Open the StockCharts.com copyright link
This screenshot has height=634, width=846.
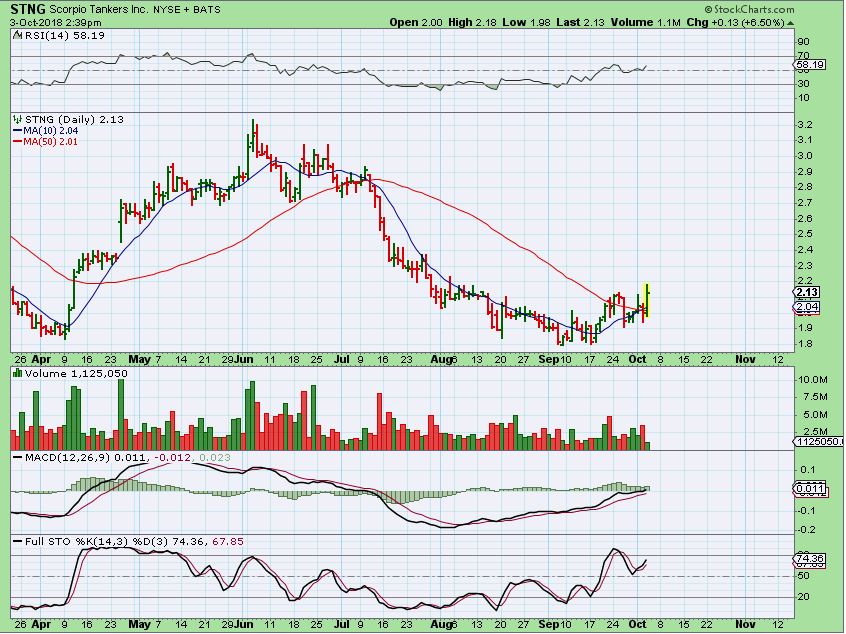click(749, 9)
